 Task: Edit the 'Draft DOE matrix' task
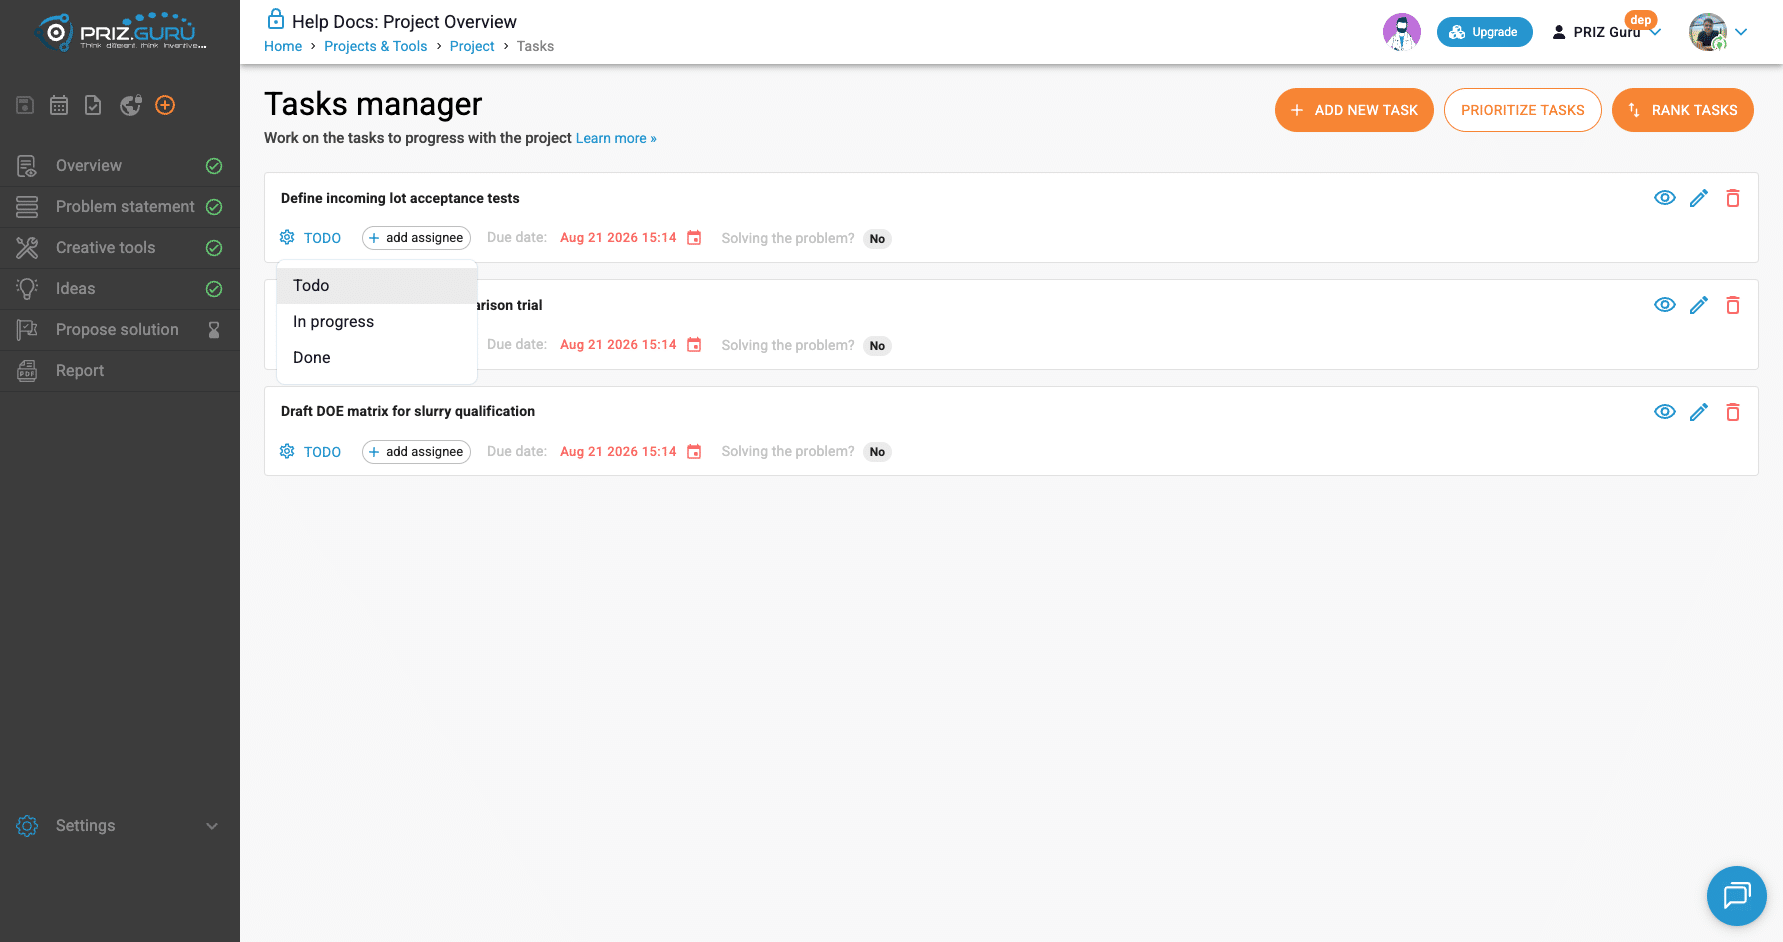1699,412
